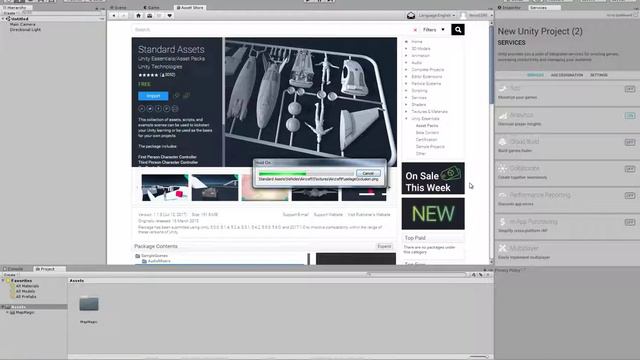Toggle the Analytics service ON switch

(x=630, y=116)
